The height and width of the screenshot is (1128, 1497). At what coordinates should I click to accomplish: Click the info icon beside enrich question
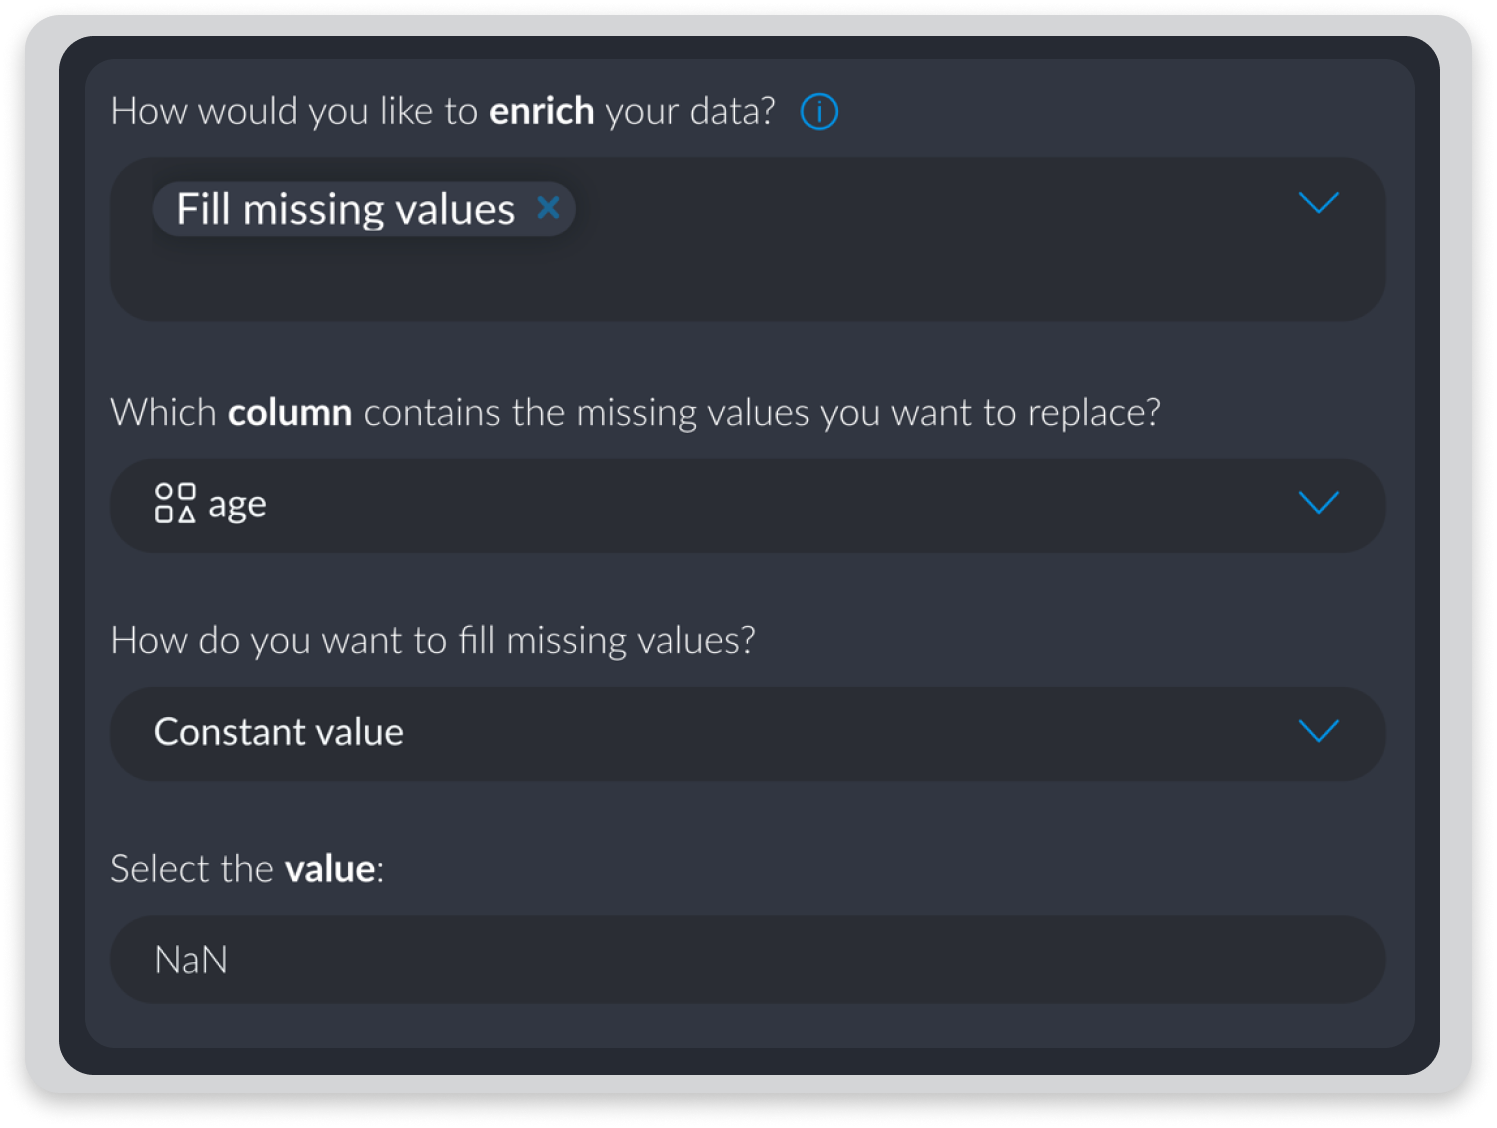819,112
